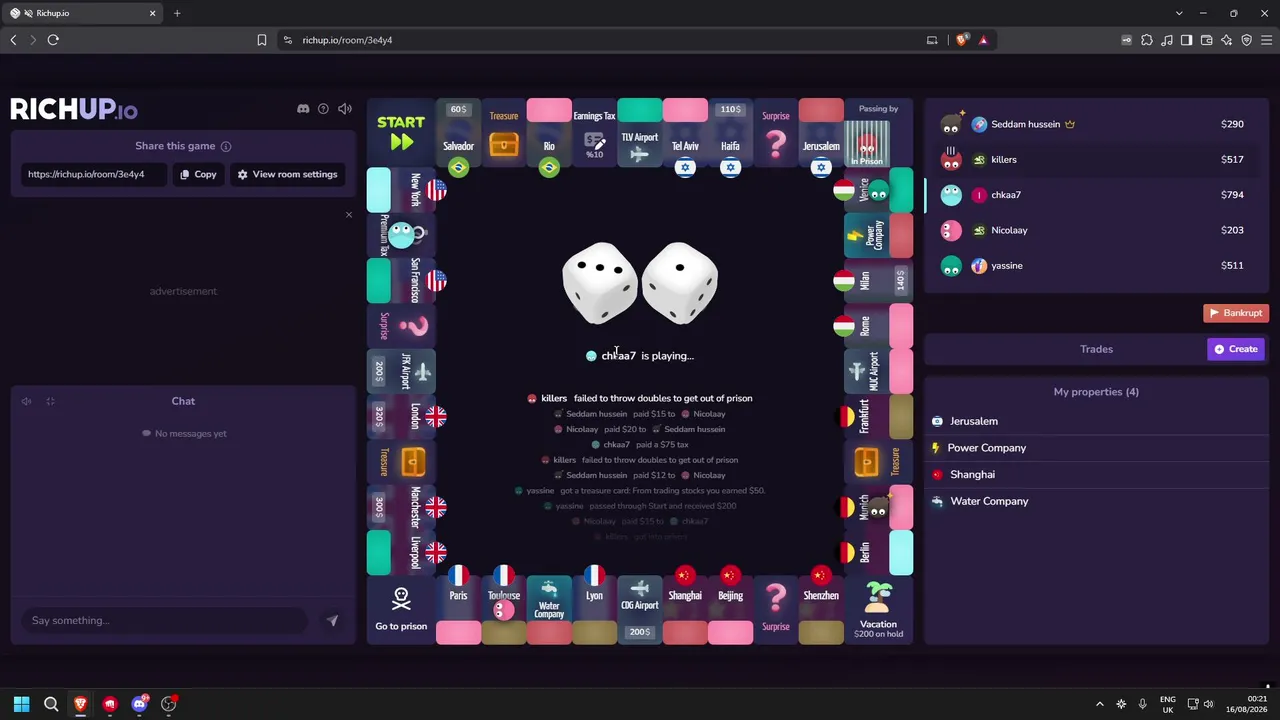
Task: Select the Vacation corner tile
Action: click(x=879, y=610)
